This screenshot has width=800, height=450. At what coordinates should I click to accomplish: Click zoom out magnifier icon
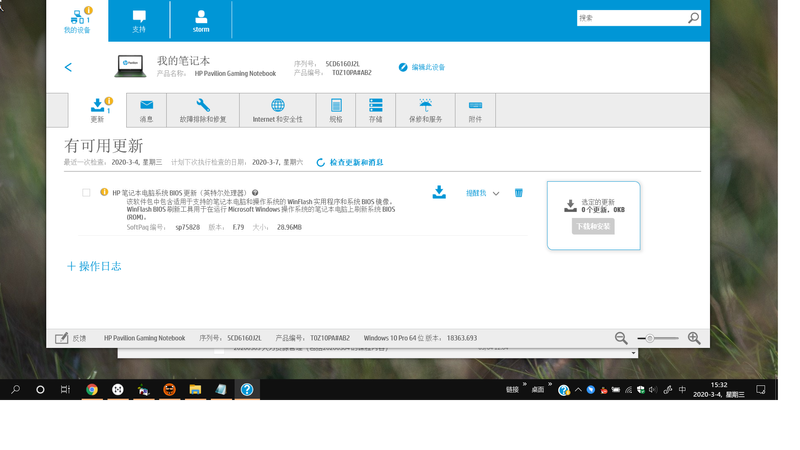(621, 338)
